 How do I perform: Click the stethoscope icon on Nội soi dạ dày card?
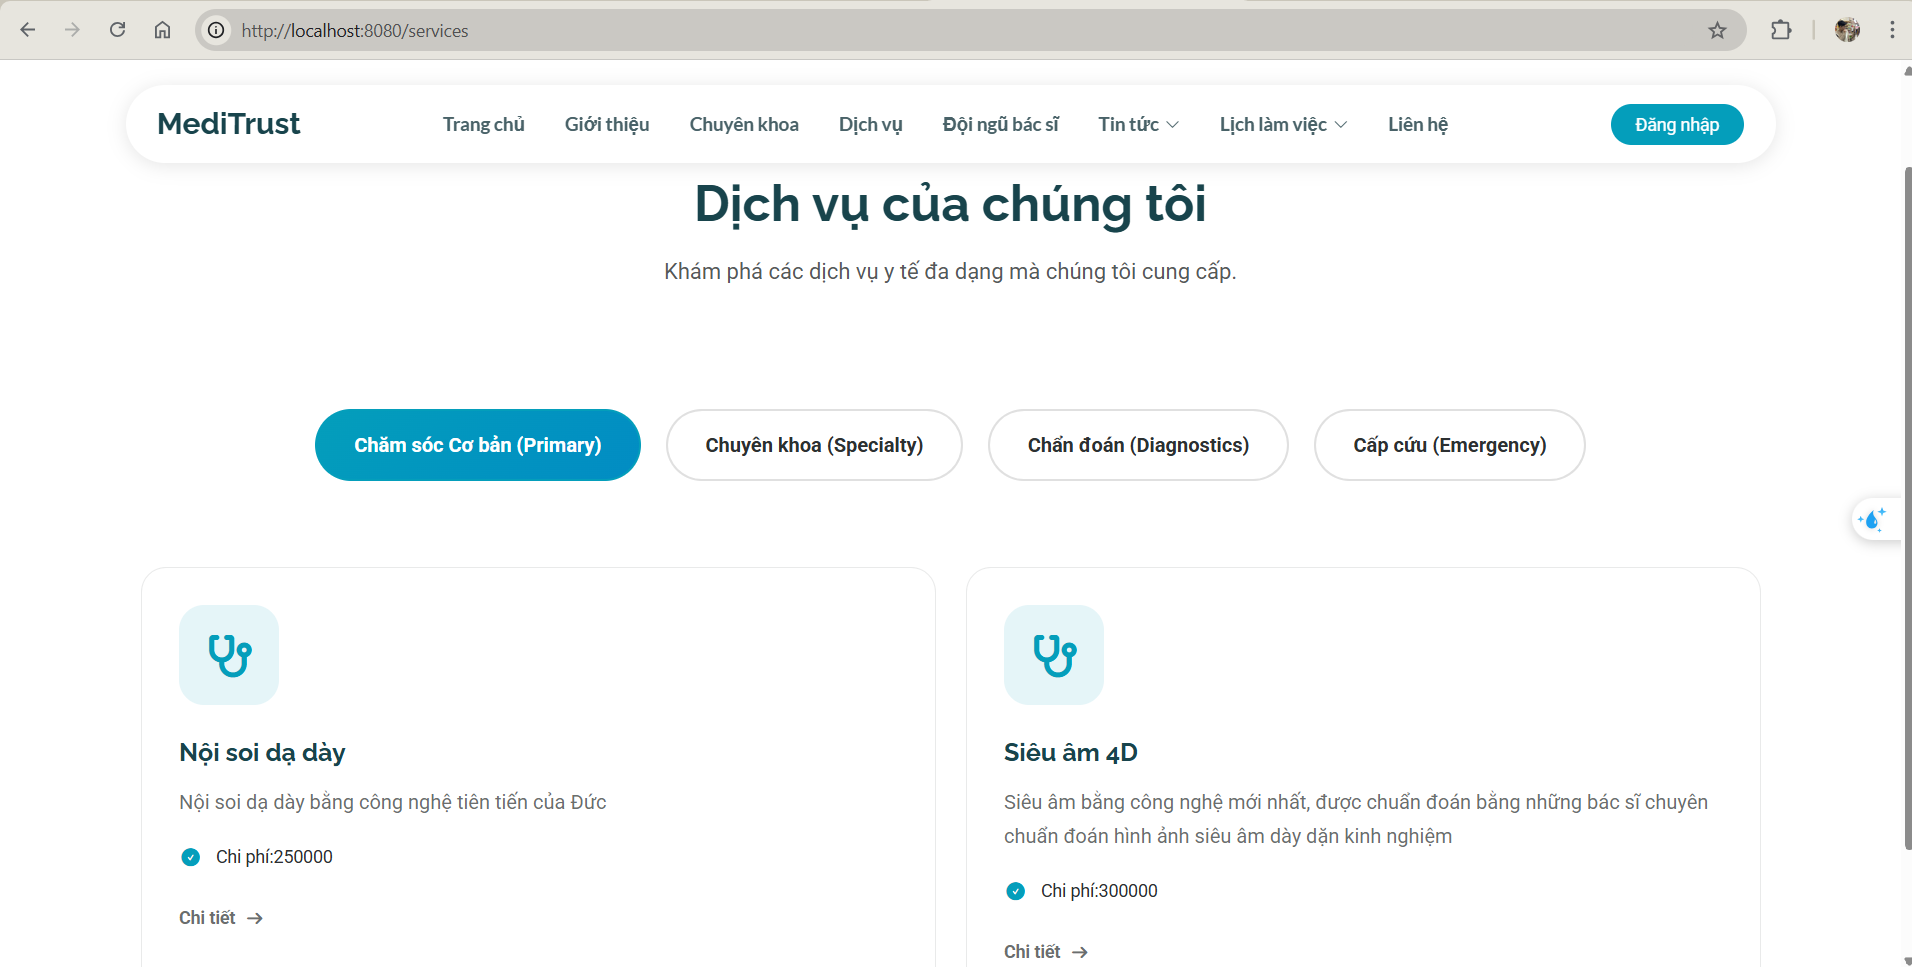[x=229, y=655]
